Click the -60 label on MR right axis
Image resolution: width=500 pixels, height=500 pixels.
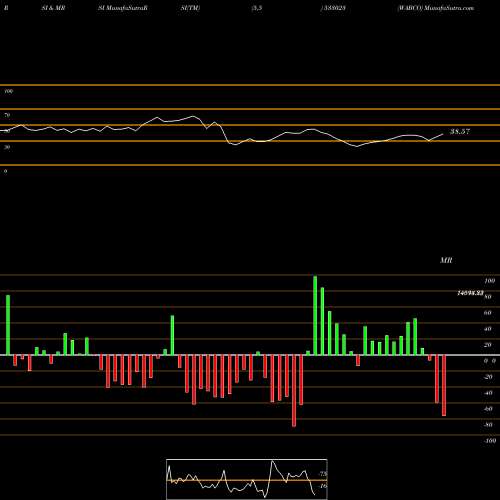click(488, 409)
